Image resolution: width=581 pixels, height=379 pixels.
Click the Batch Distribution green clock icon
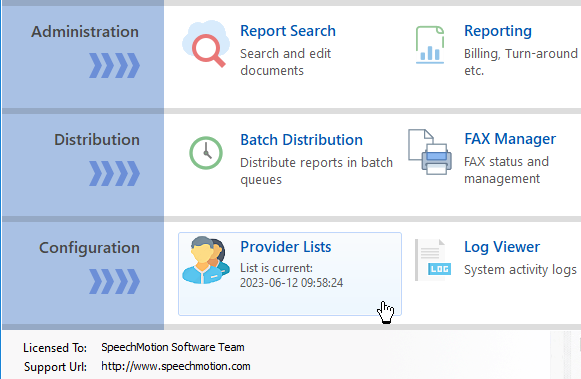click(x=206, y=153)
